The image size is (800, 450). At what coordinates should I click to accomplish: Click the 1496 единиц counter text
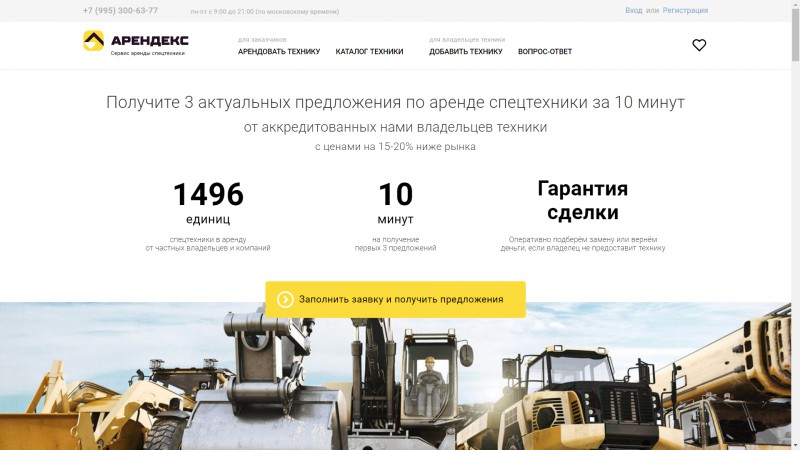click(208, 203)
